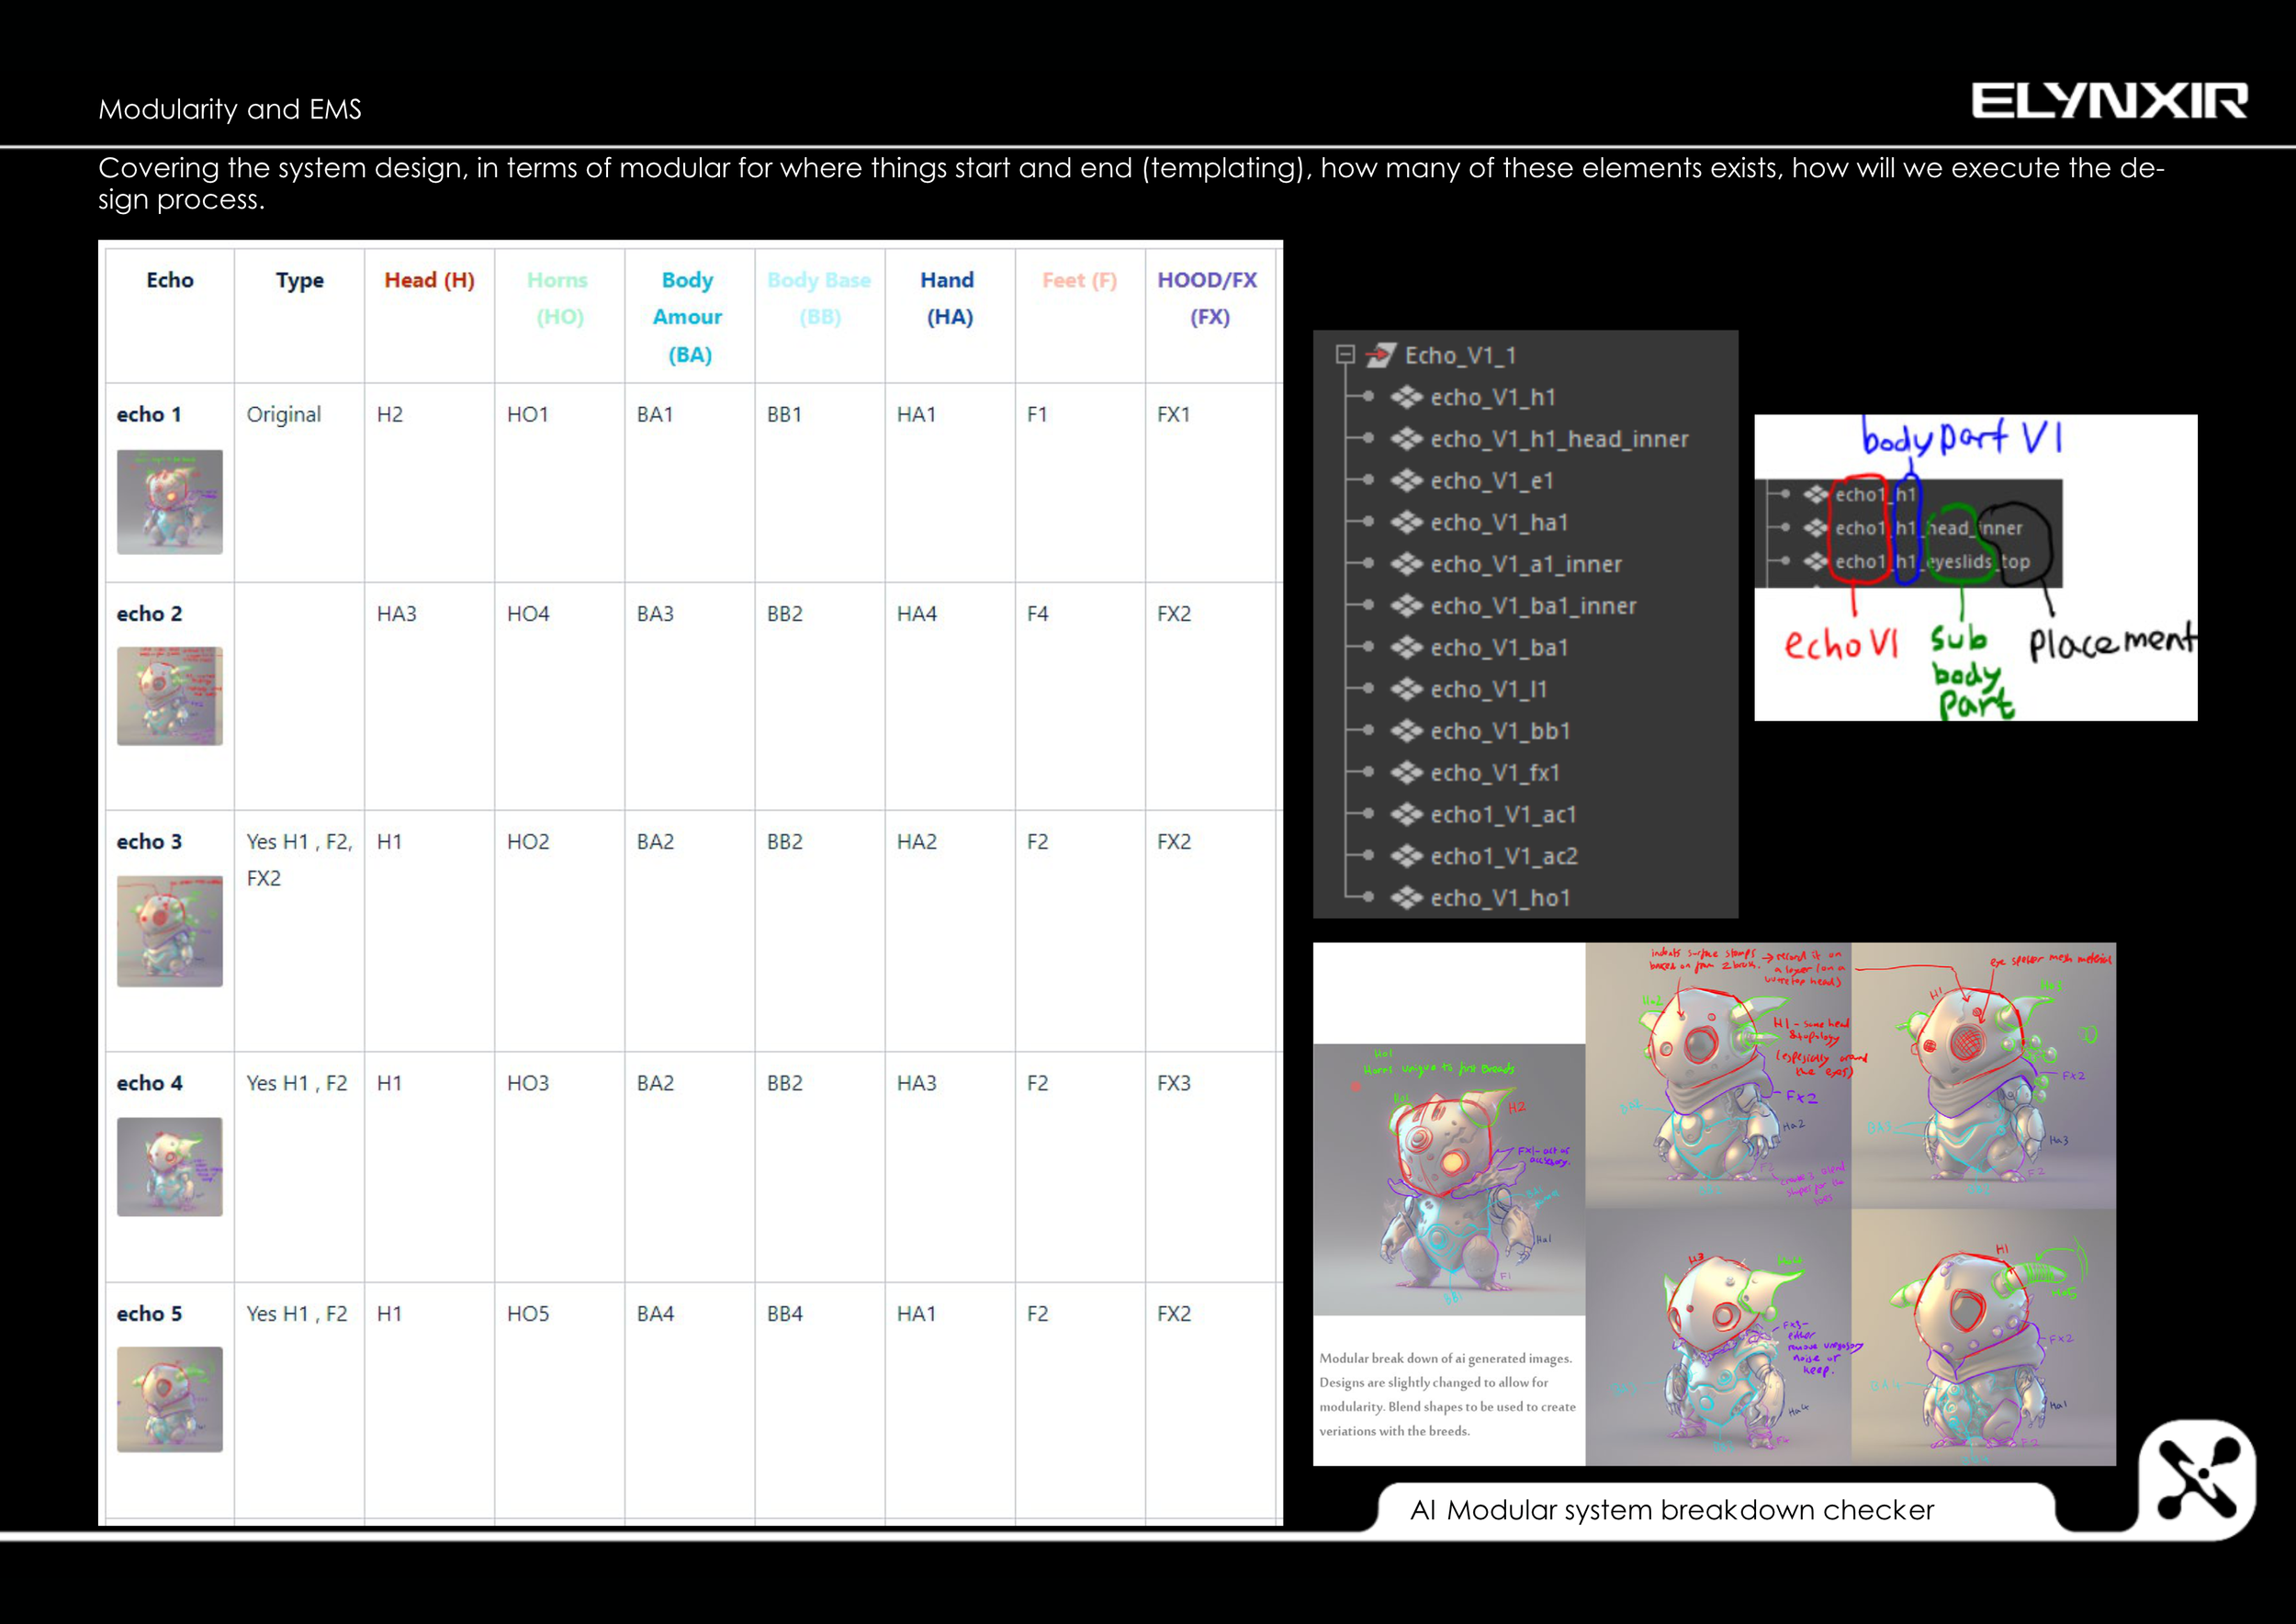The height and width of the screenshot is (1624, 2296).
Task: Select the echo_V1_fx1 tree item
Action: point(1494,773)
